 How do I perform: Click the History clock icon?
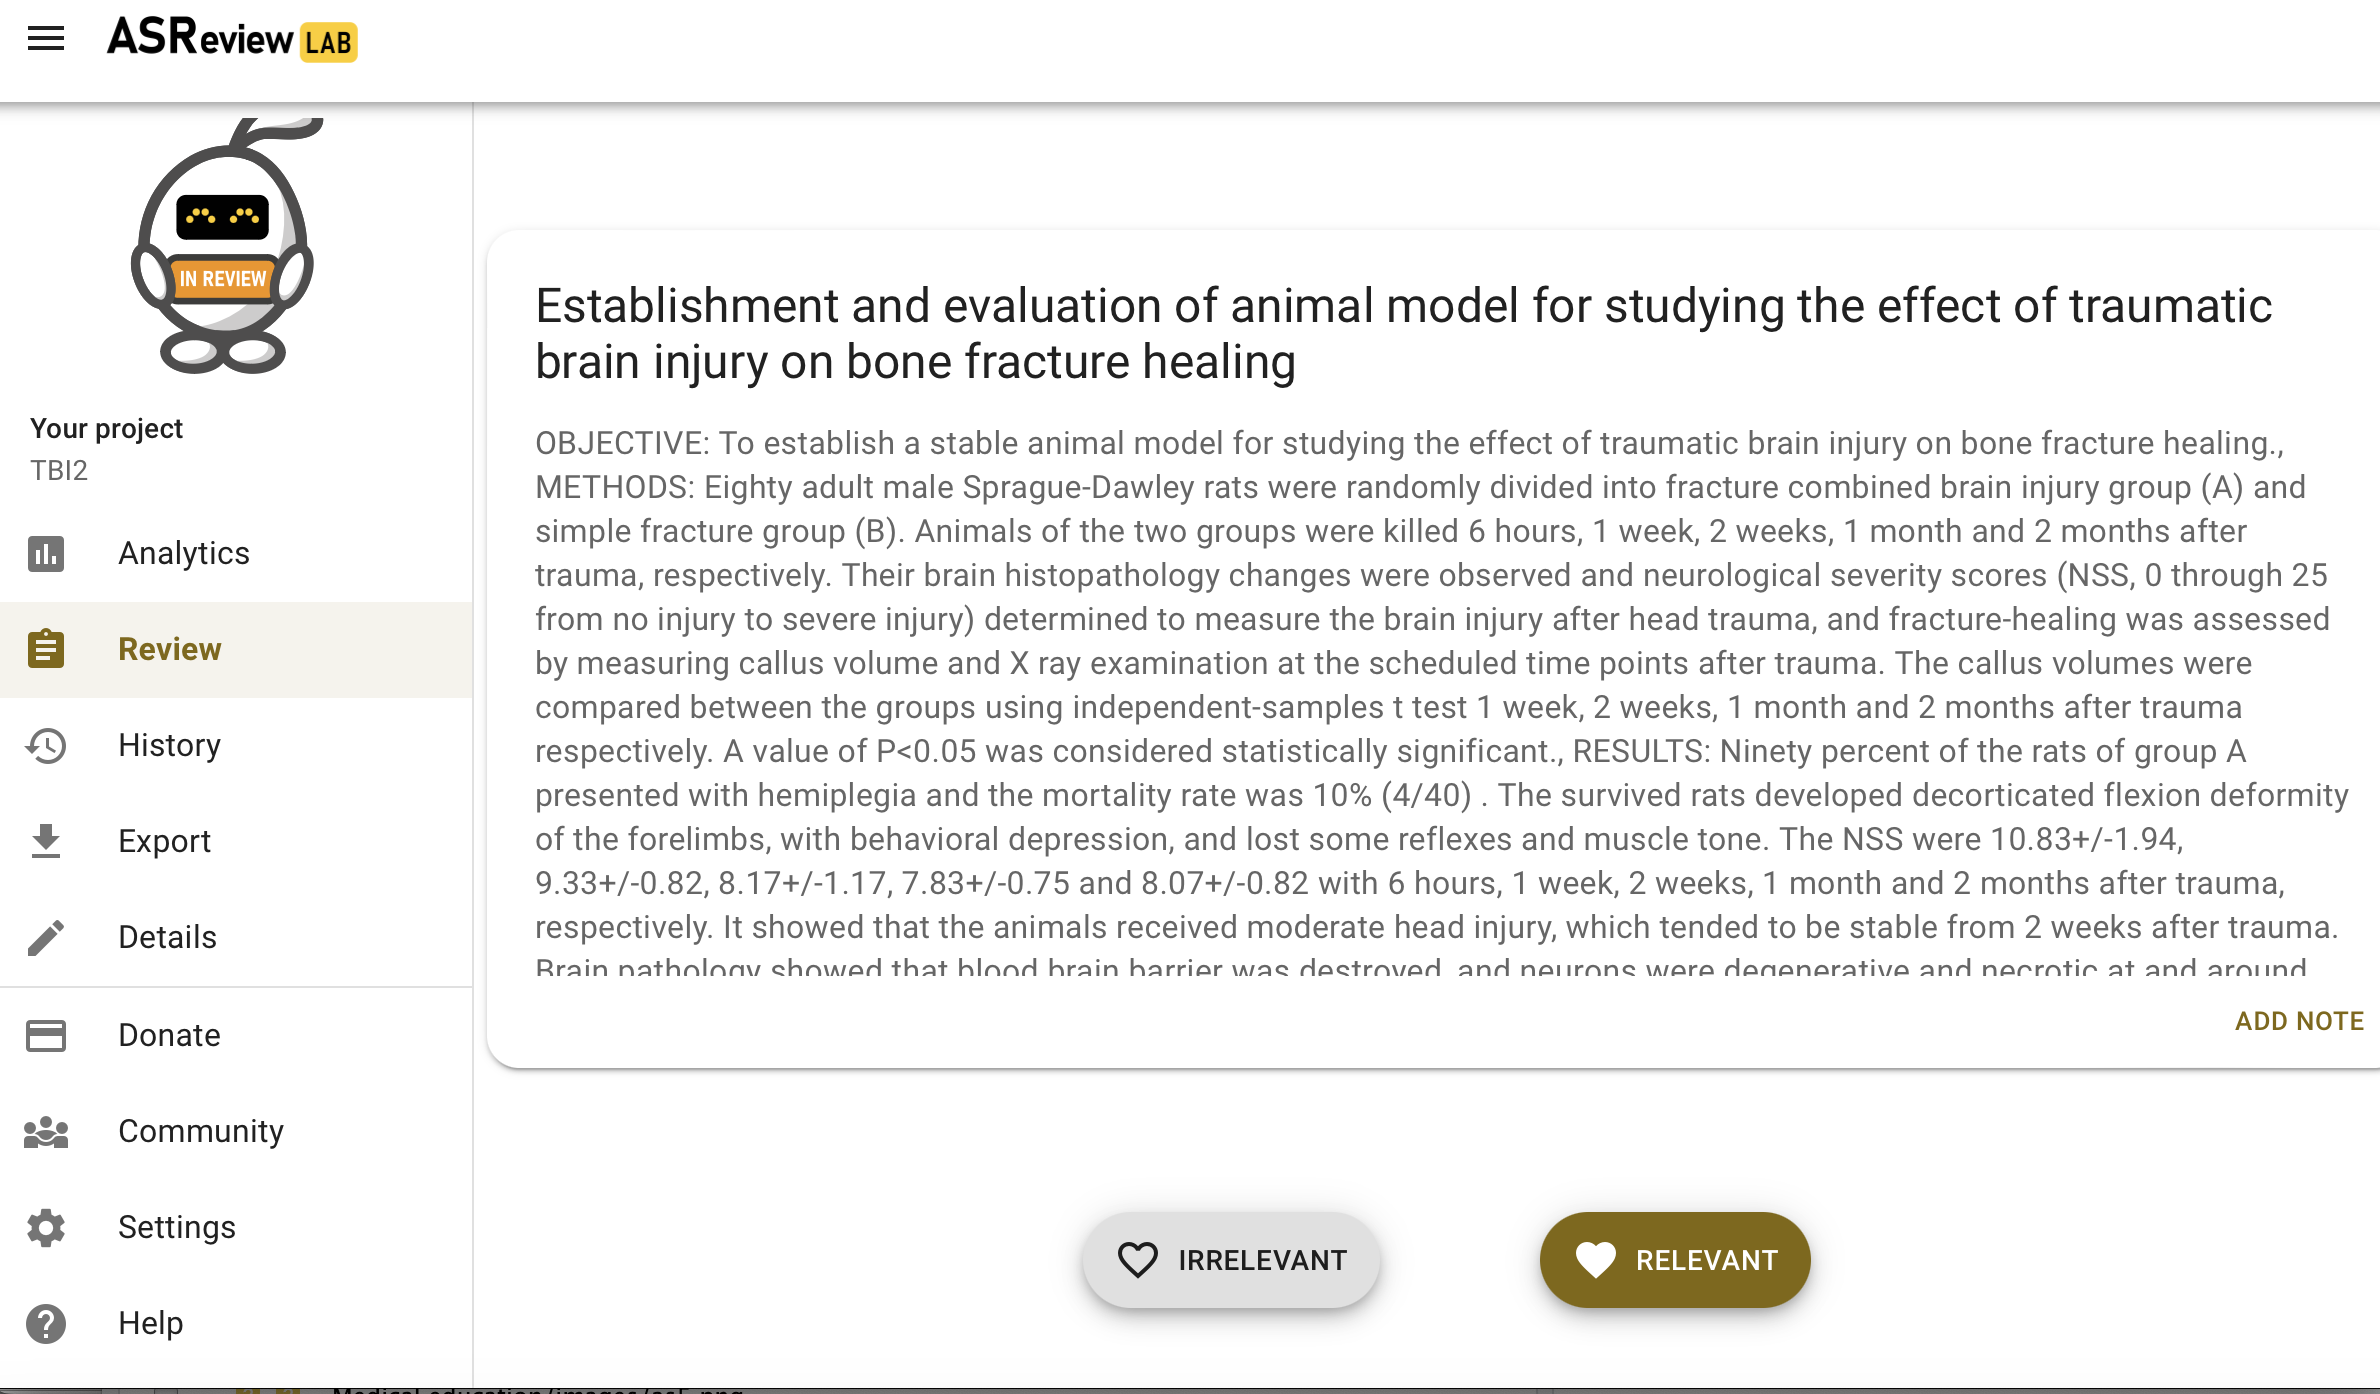pos(46,745)
